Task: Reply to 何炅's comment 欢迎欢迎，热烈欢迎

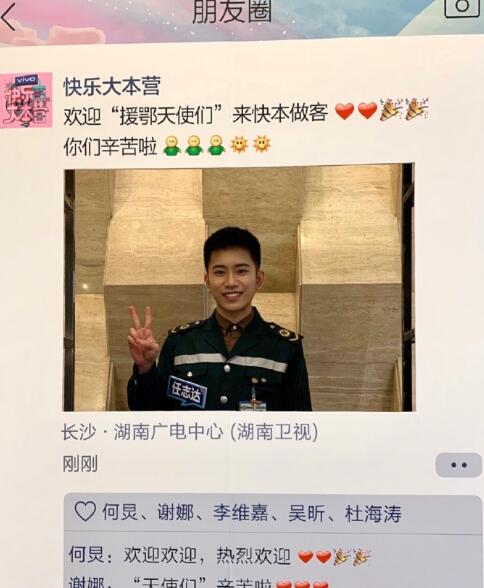Action: [219, 556]
